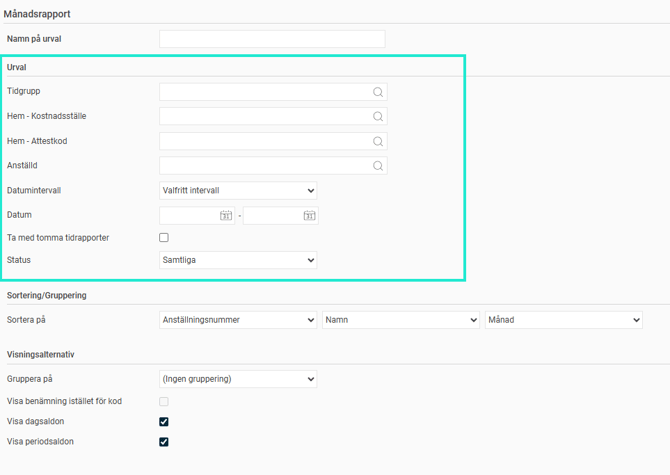Open the Anställd search lookup icon
Screen dimensions: 670x475
coord(378,166)
